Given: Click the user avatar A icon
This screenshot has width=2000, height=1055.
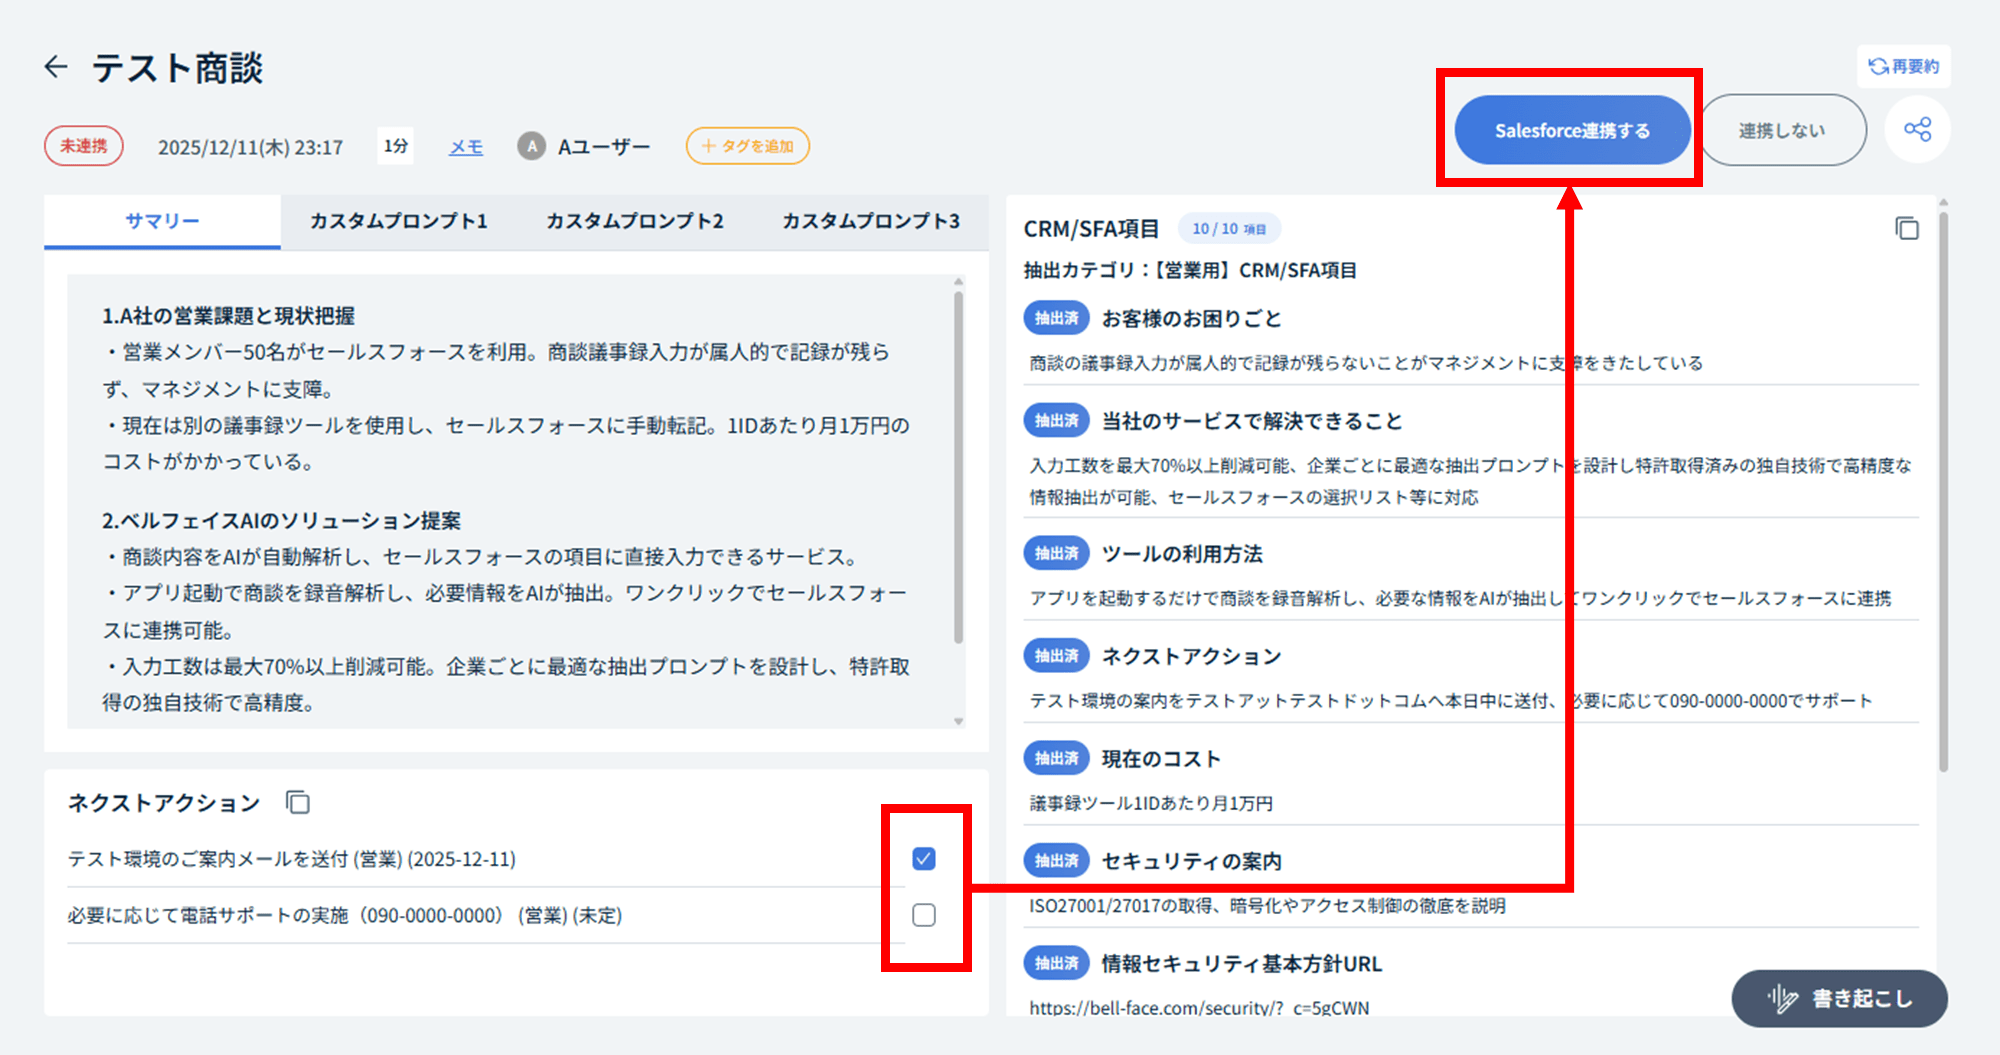Looking at the screenshot, I should coord(531,147).
